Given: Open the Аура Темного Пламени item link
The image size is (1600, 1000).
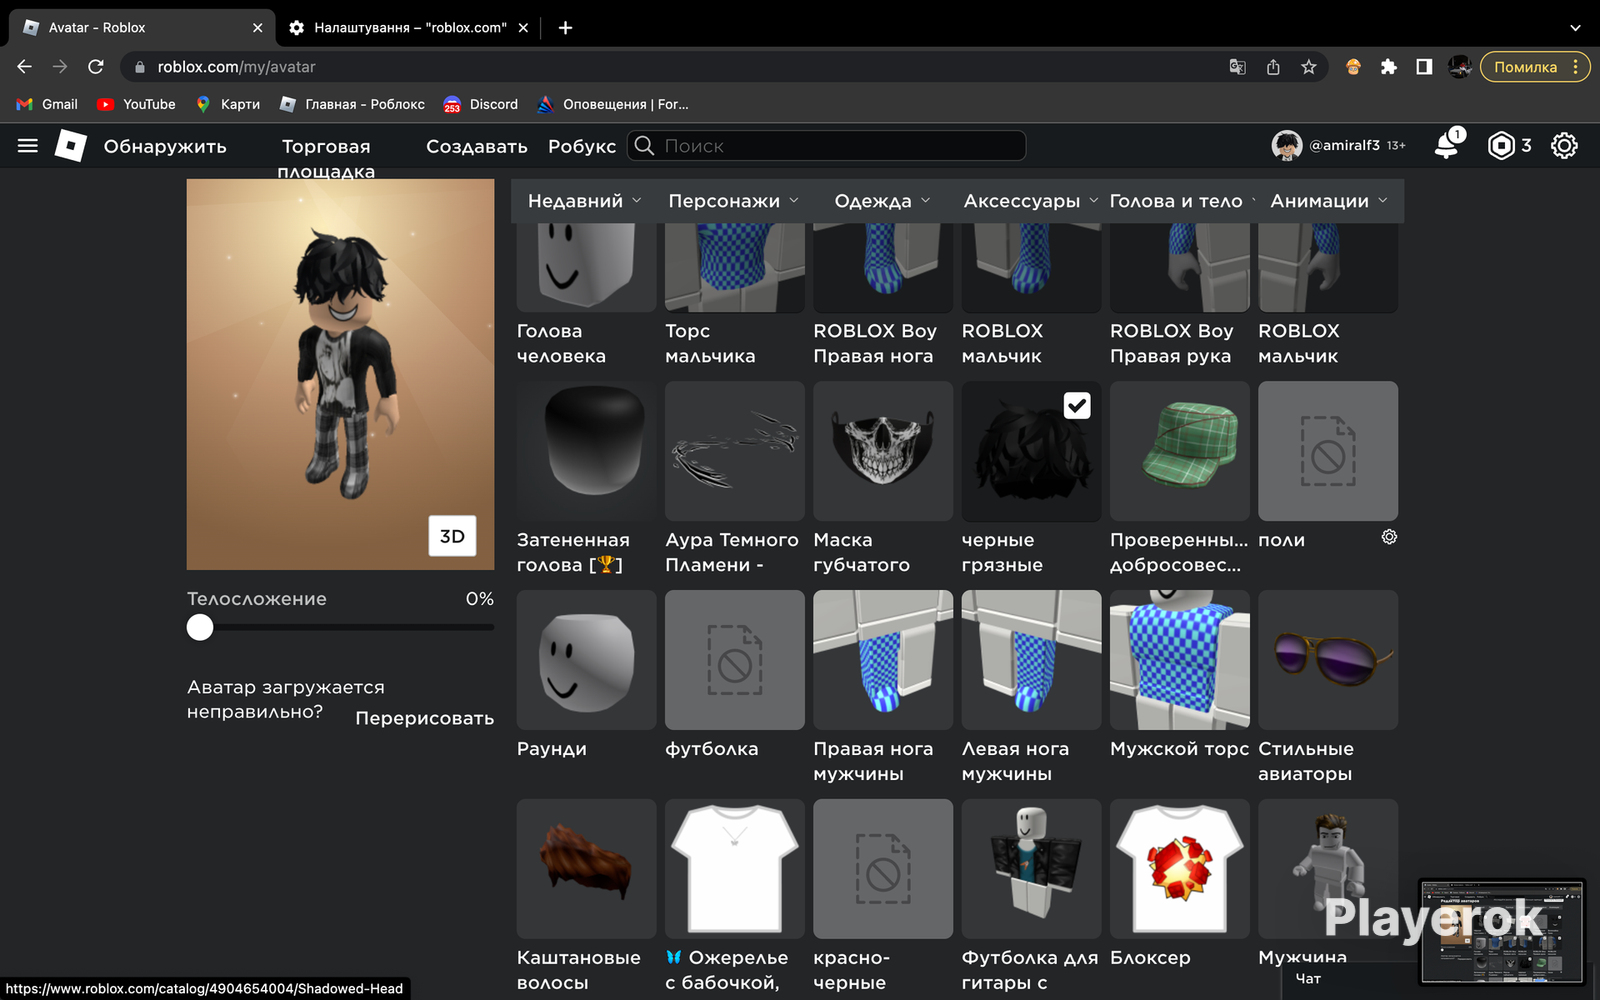Looking at the screenshot, I should pos(732,552).
